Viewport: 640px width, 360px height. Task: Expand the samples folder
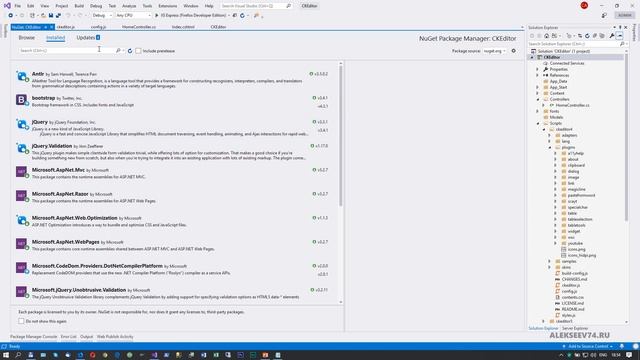coord(549,261)
